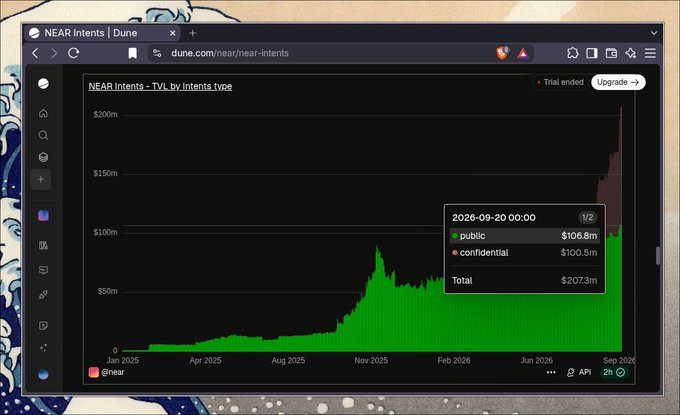Click the tooltip date 2026-09-20 00:00
The image size is (680, 415).
tap(494, 218)
